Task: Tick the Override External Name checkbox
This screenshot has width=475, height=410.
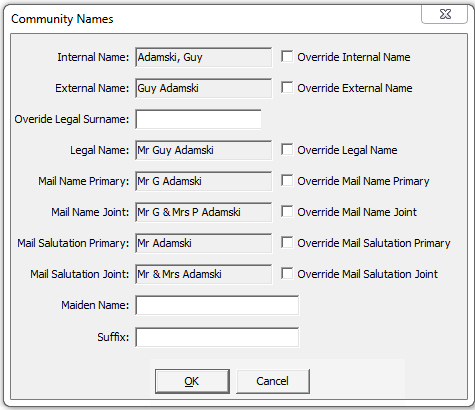Action: [287, 88]
